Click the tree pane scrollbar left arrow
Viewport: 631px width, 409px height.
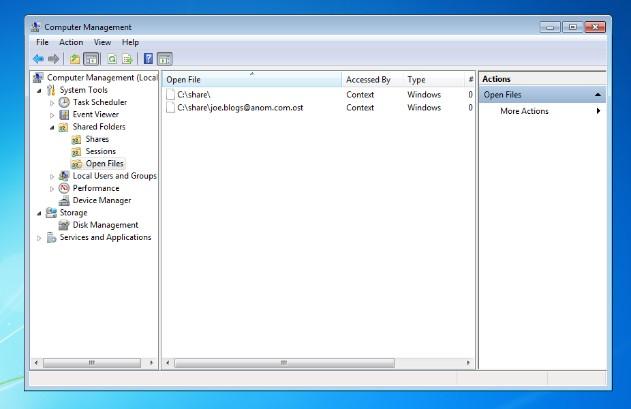click(x=36, y=363)
